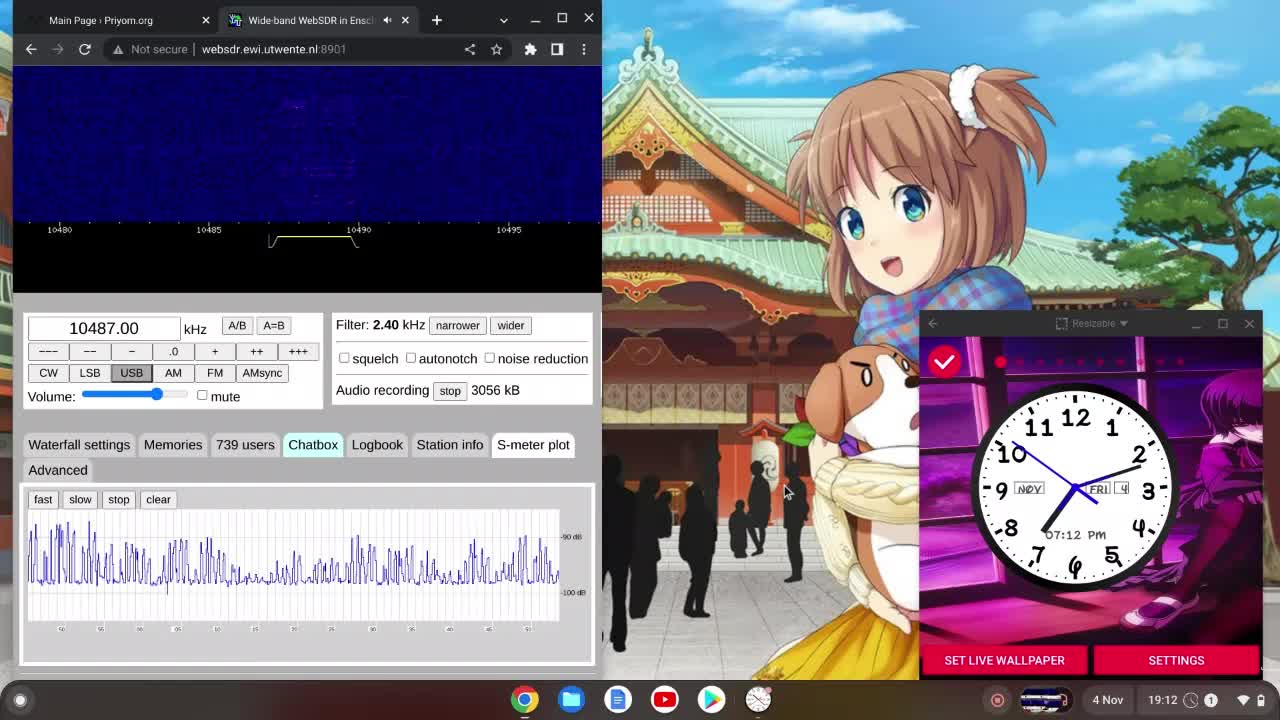Open the Waterfall settings tab
Image resolution: width=1280 pixels, height=720 pixels.
(x=79, y=445)
